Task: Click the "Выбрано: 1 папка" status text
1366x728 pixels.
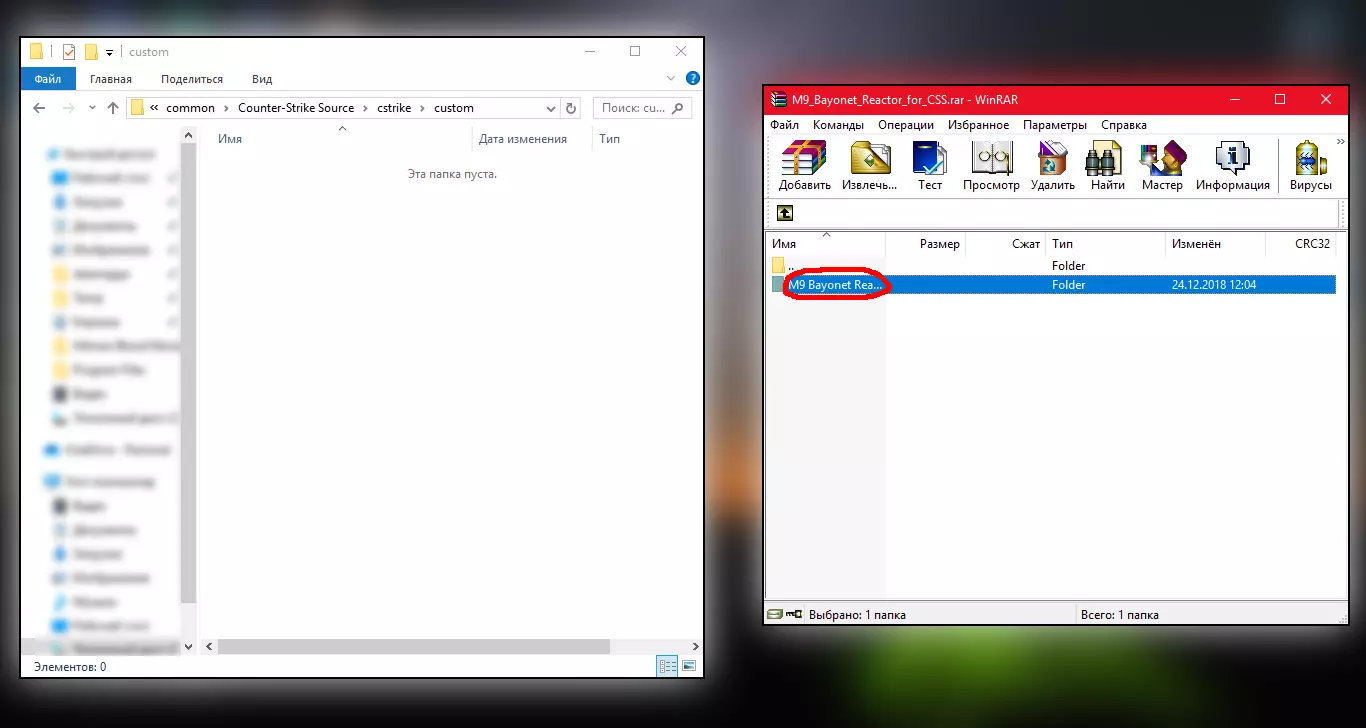Action: pyautogui.click(x=857, y=615)
